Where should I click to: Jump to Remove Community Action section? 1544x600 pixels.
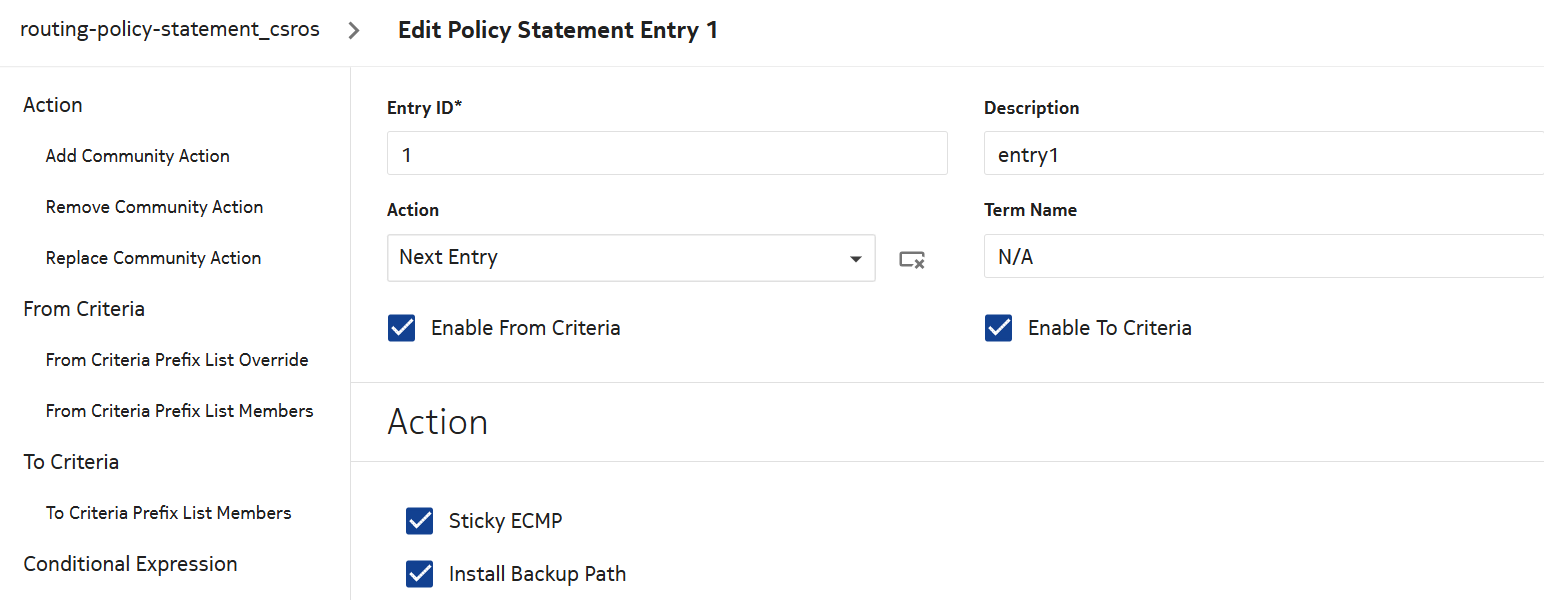tap(154, 207)
